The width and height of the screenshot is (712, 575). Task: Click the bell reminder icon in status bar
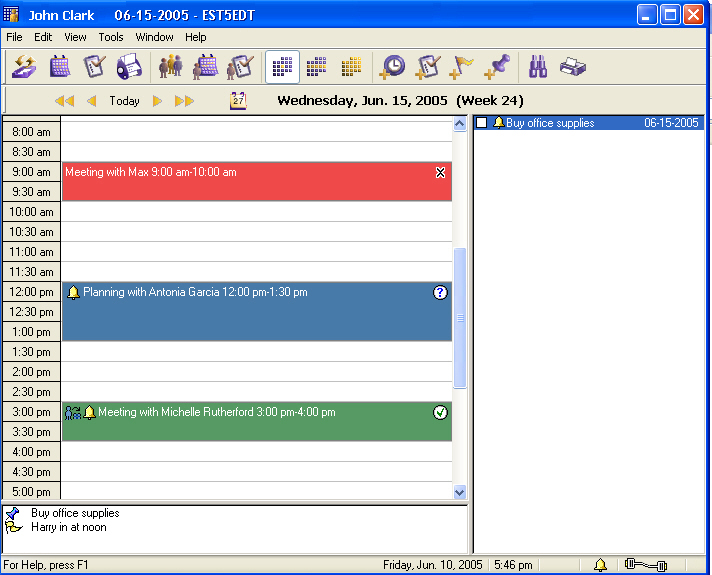point(600,565)
